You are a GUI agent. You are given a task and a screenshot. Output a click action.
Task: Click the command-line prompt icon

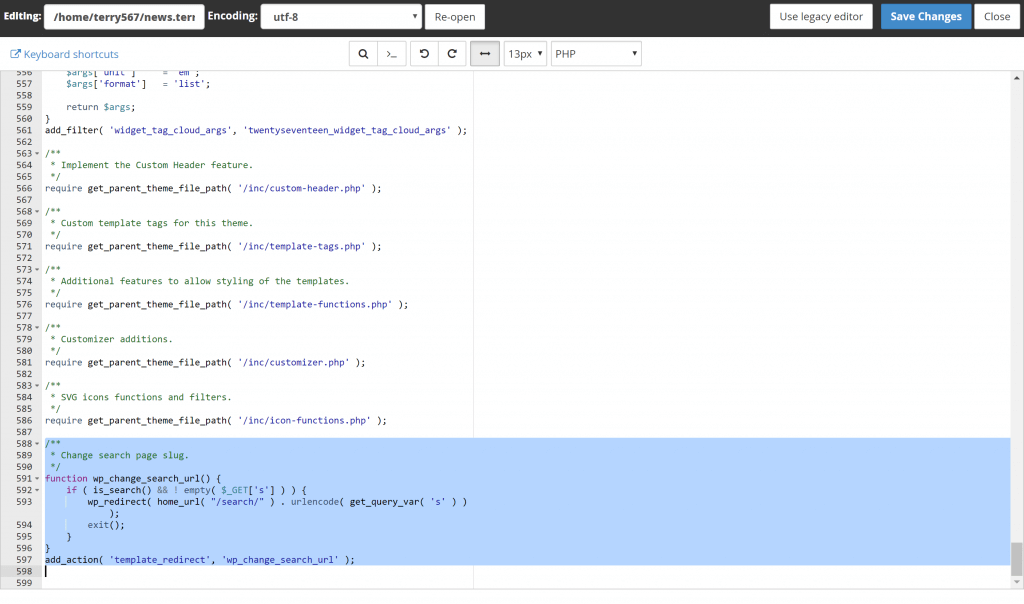[x=391, y=54]
